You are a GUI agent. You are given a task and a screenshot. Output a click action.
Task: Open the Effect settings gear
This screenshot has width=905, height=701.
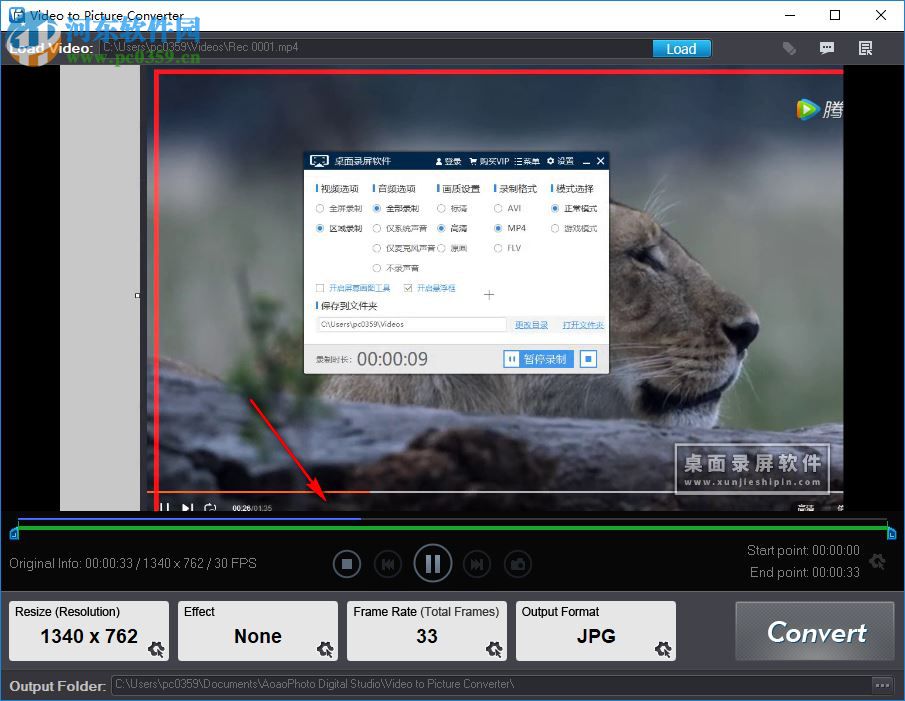point(325,649)
